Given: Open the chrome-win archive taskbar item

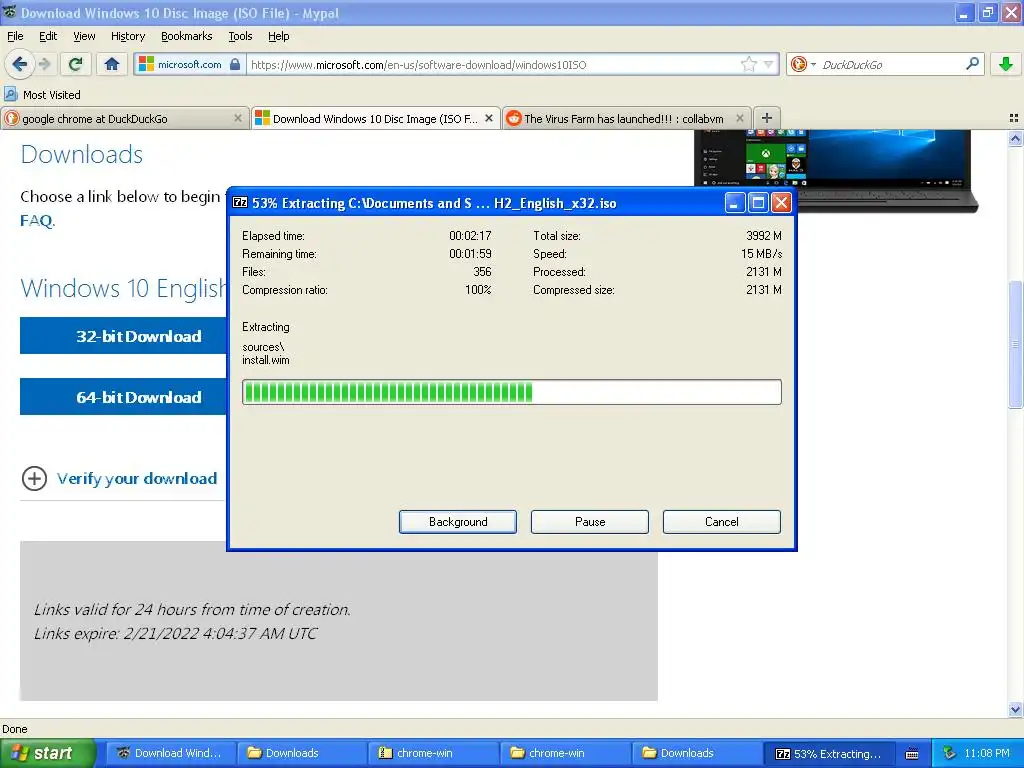Looking at the screenshot, I should (432, 753).
